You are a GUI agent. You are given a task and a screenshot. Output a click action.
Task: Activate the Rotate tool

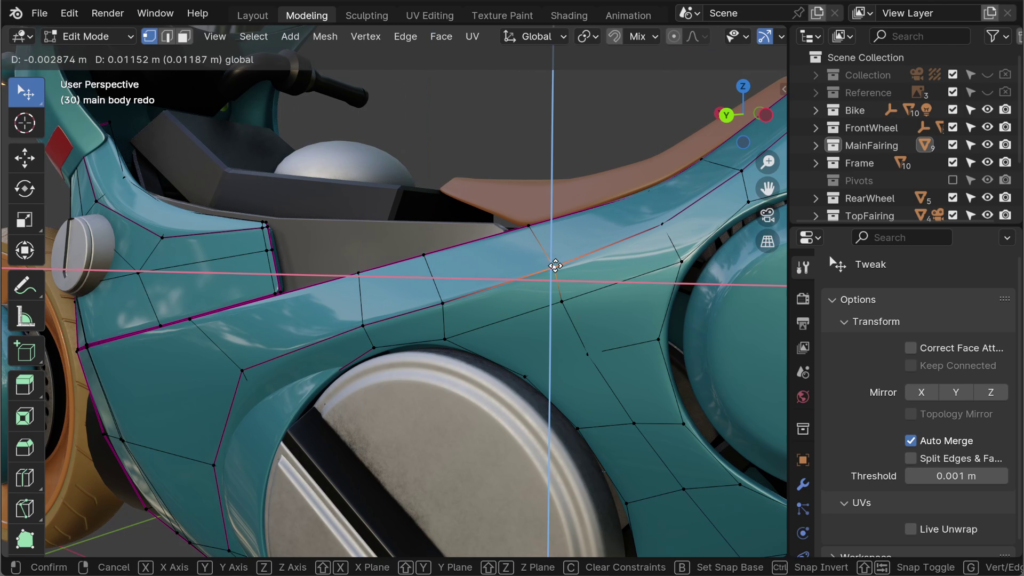coord(25,189)
